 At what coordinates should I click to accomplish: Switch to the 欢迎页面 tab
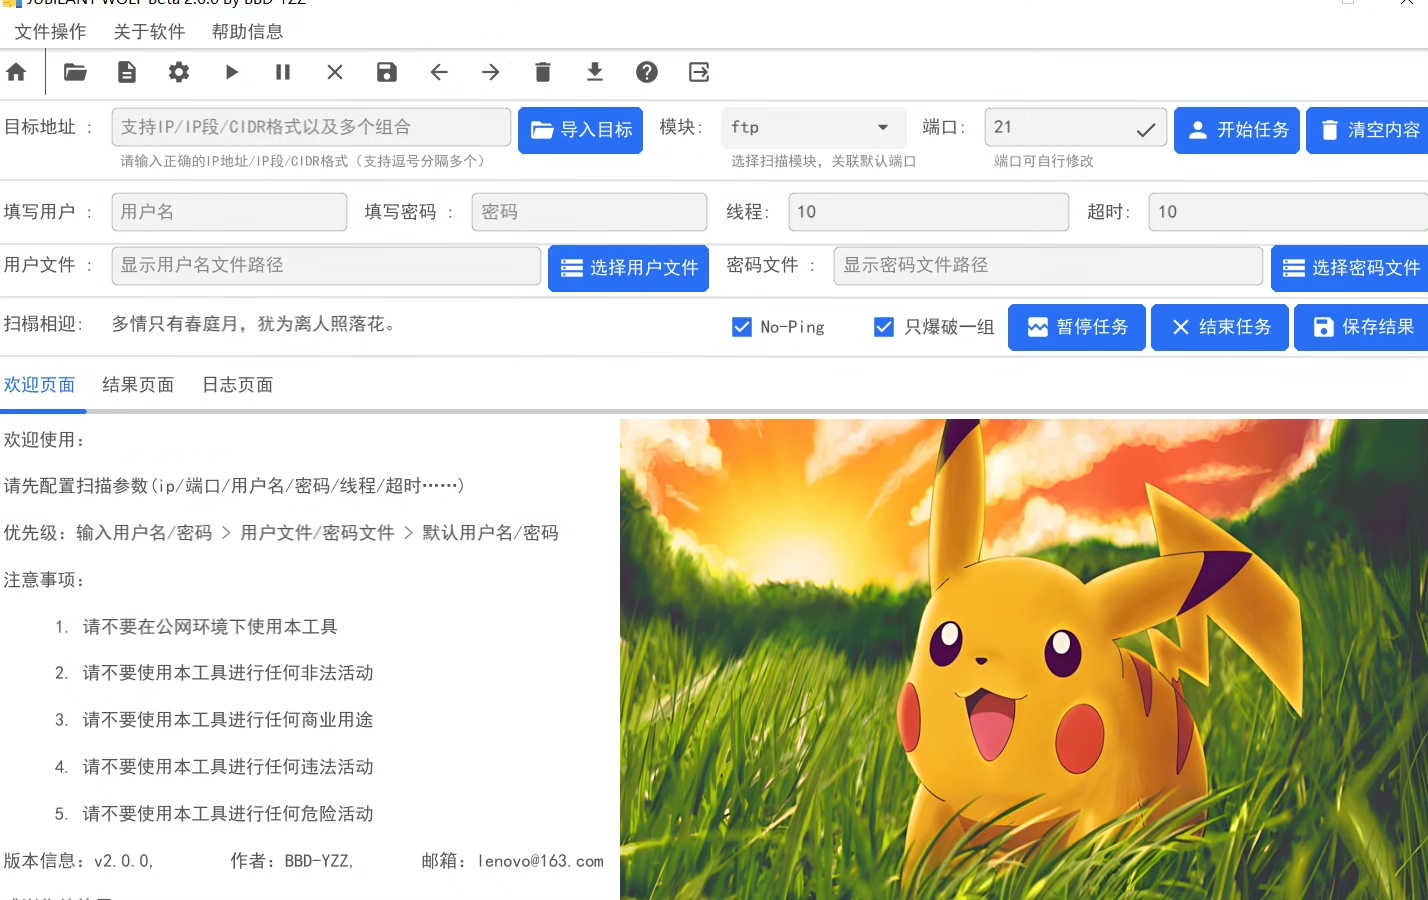[x=39, y=385]
